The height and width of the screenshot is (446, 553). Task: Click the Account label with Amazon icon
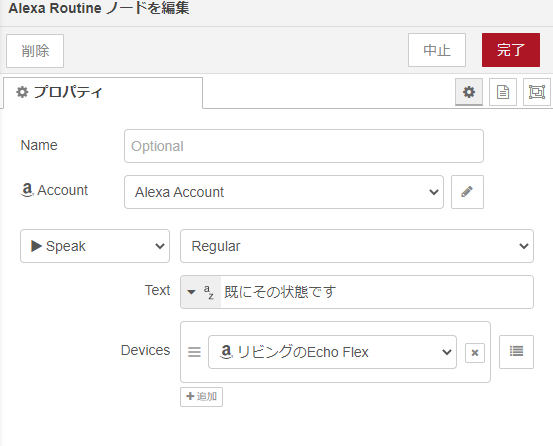coord(54,190)
